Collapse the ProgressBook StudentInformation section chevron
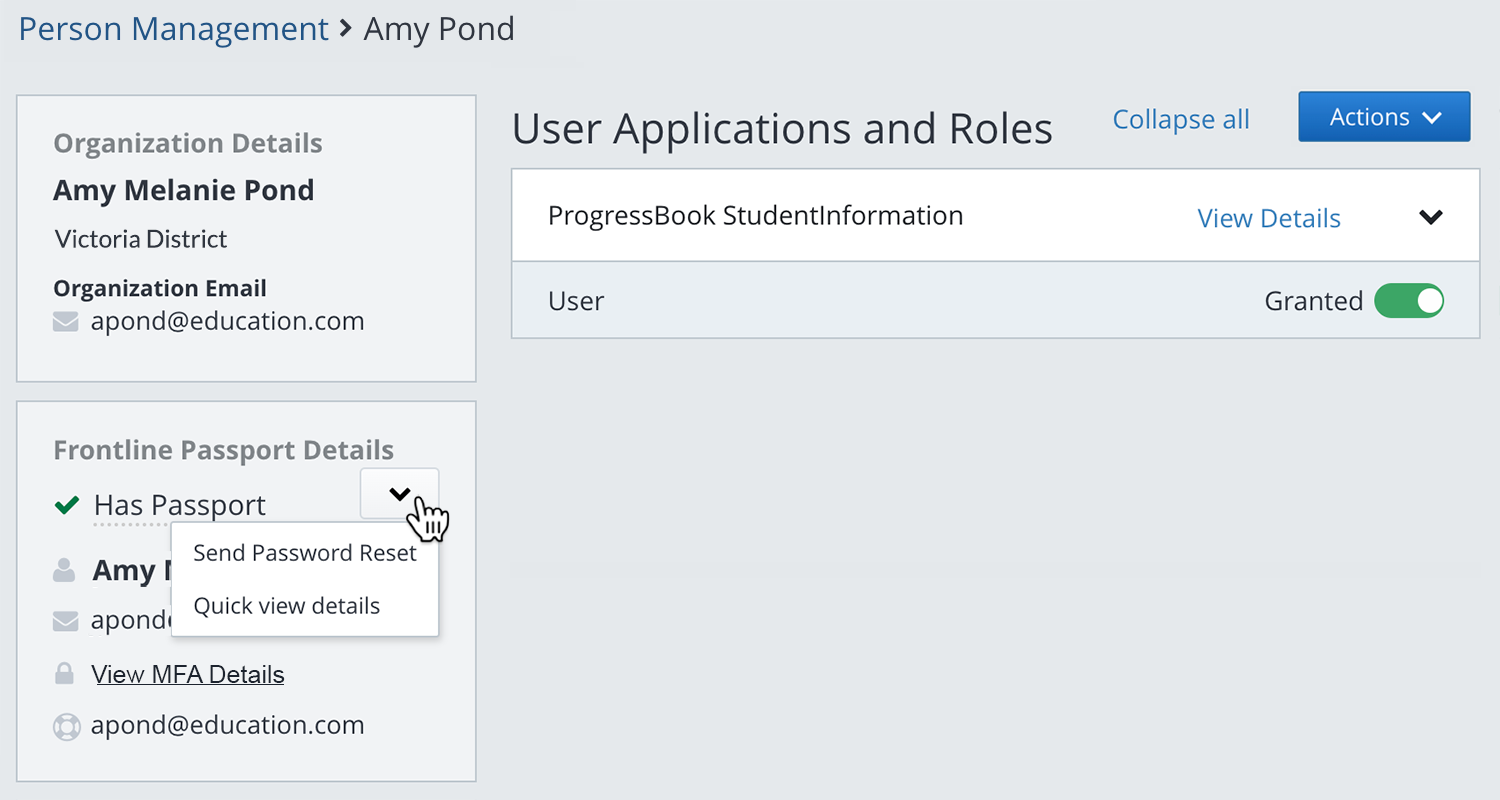 (1431, 217)
